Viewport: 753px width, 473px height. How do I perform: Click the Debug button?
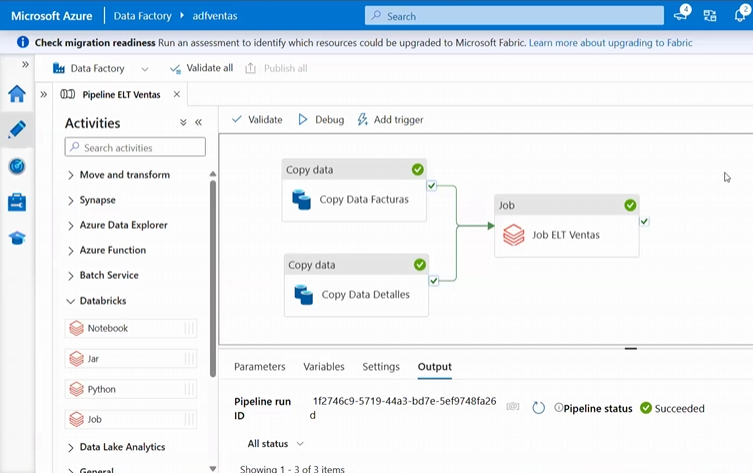[x=320, y=120]
